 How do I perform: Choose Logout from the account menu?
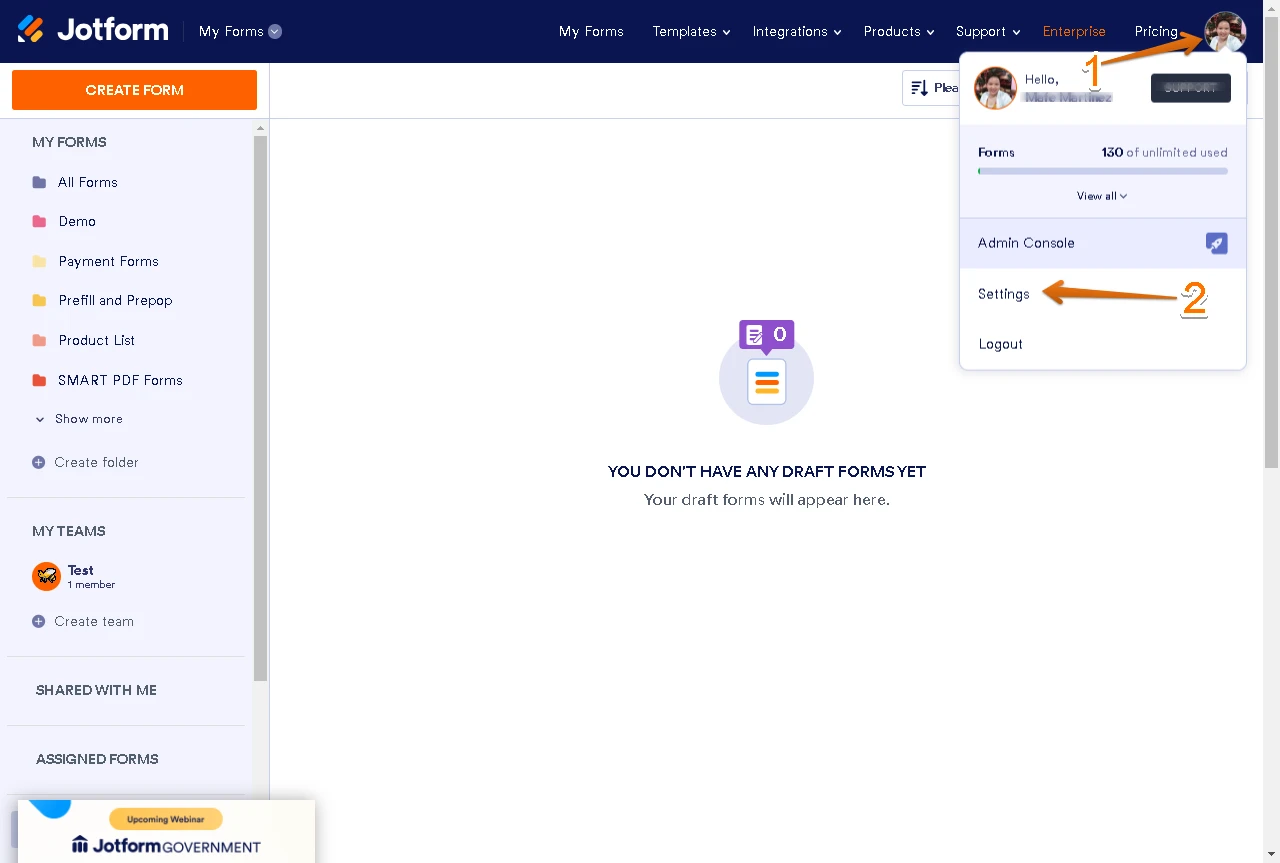point(1000,343)
